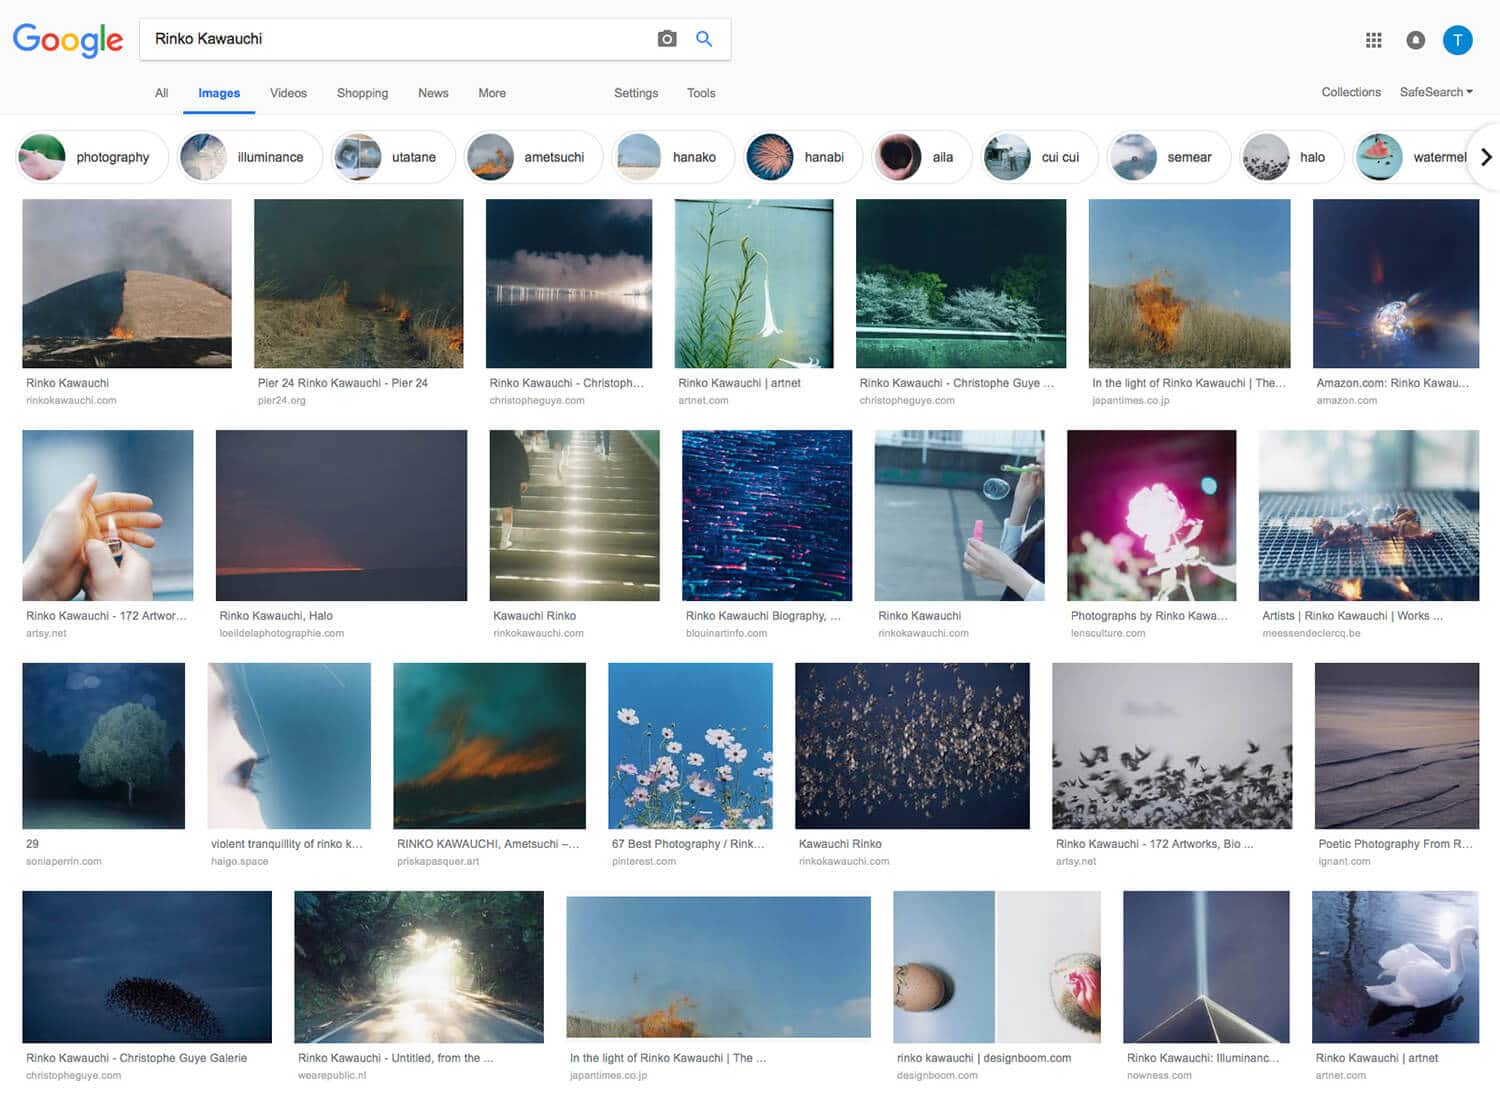Select the ametsuchi suggestion chip
Screen dimensions: 1500x1105
click(533, 157)
